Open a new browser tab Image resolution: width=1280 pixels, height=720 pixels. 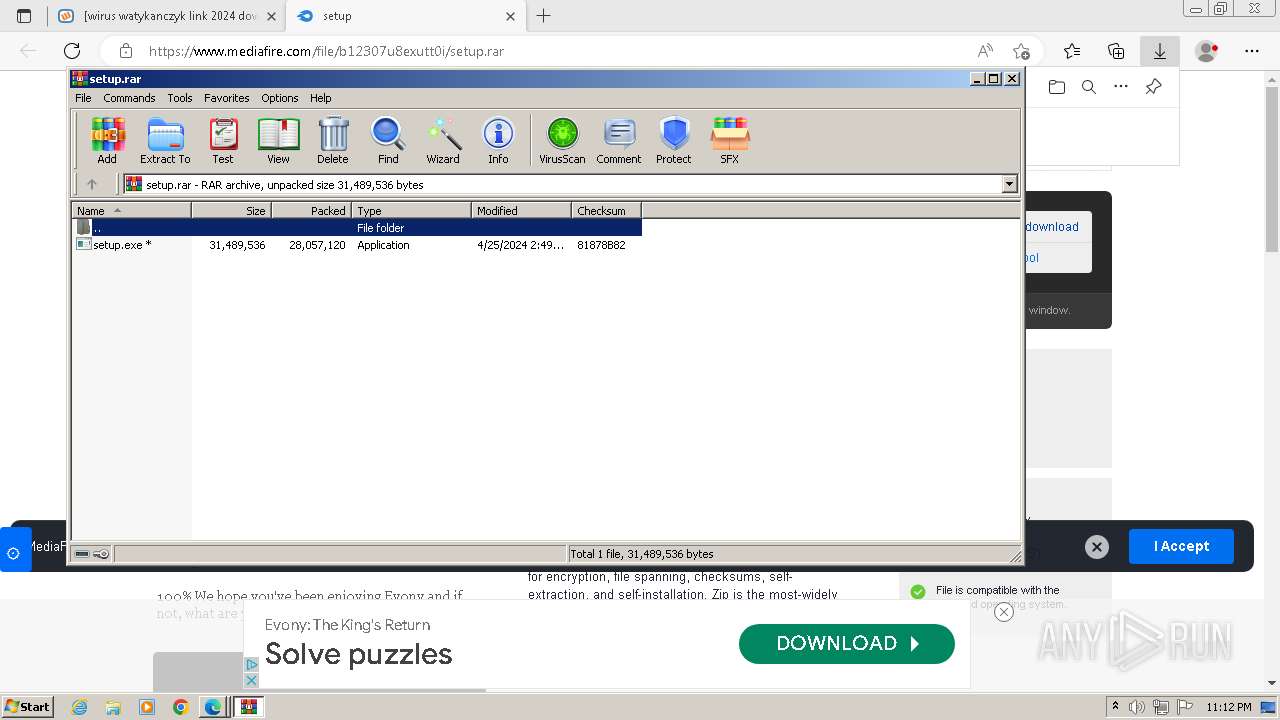(543, 16)
